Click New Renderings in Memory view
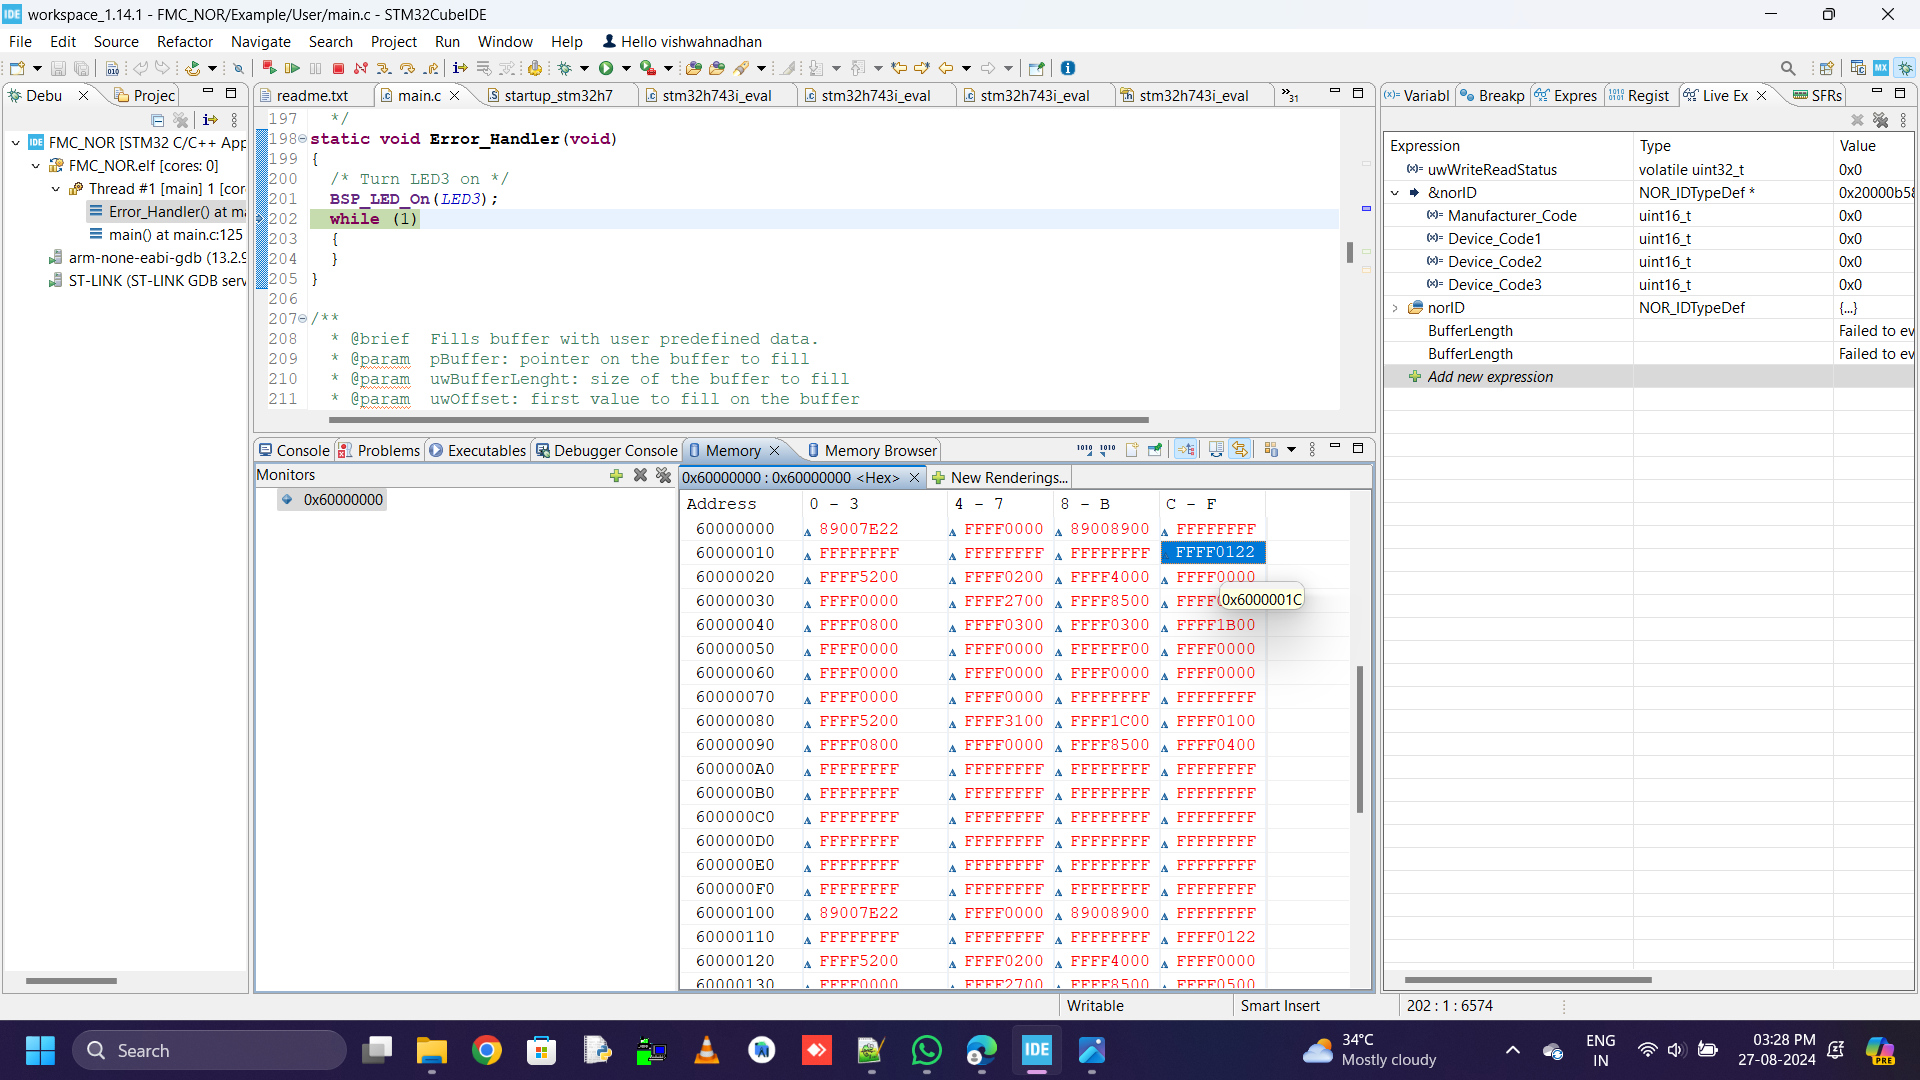This screenshot has height=1080, width=1920. 1007,478
